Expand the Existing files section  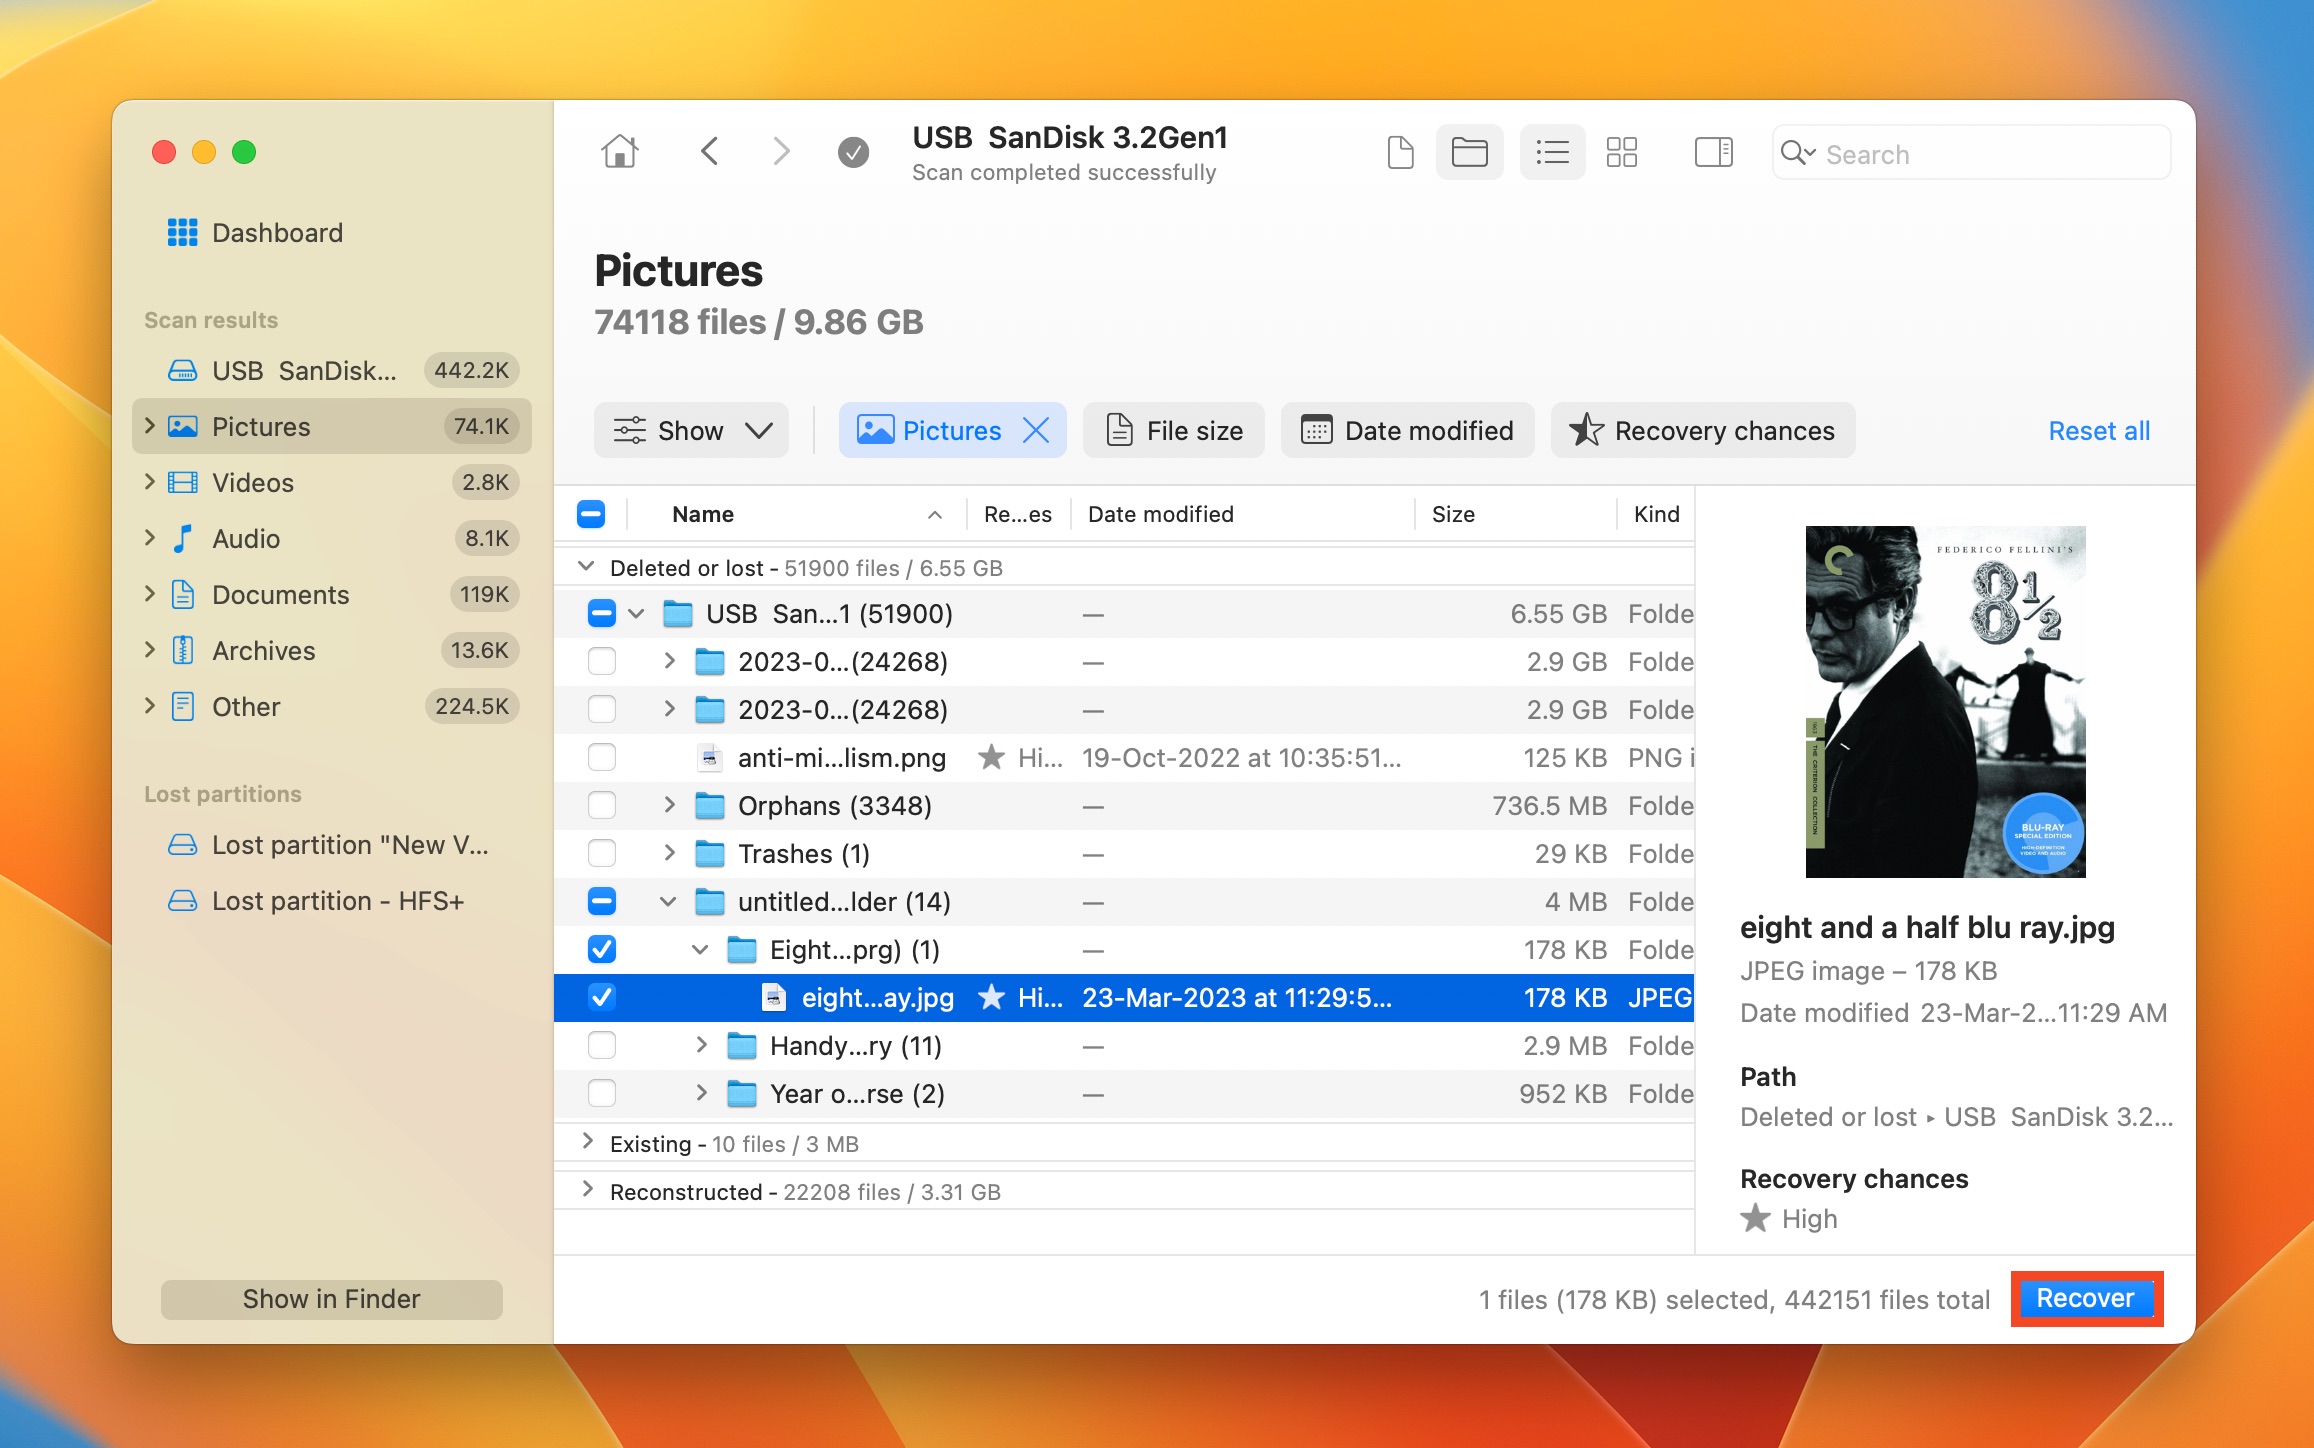coord(587,1141)
